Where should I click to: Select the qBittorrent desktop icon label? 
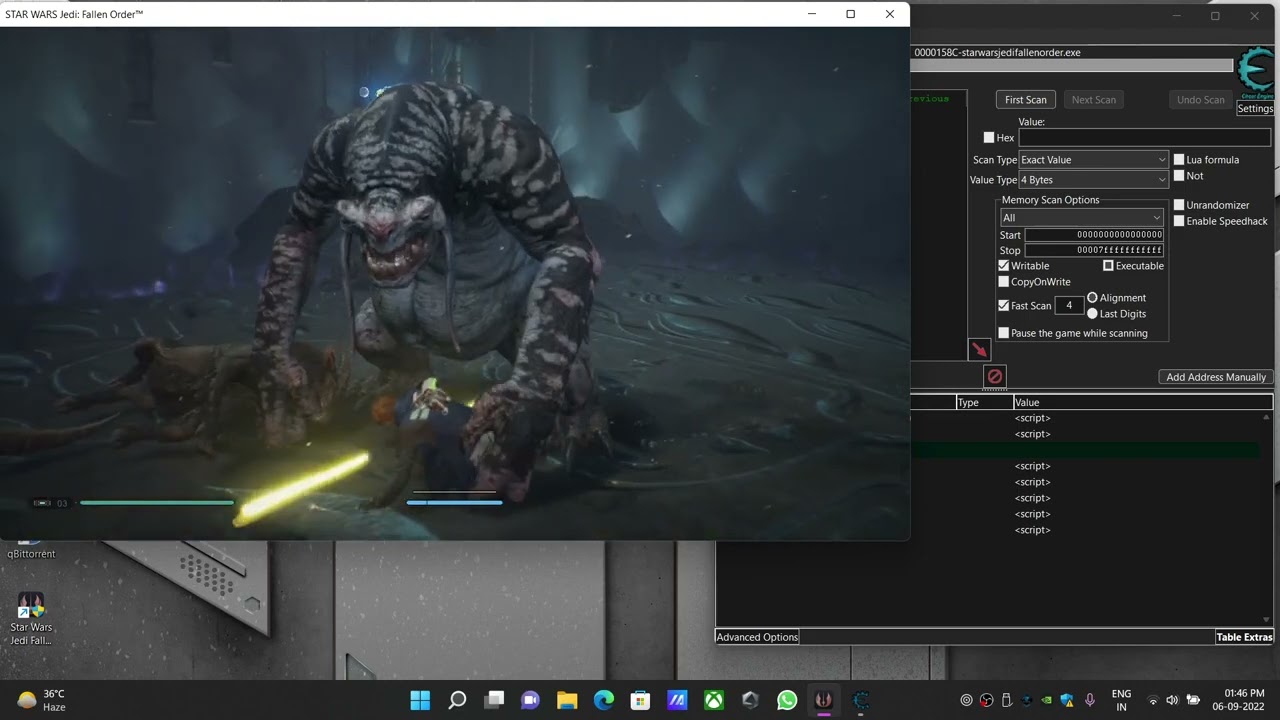(31, 554)
